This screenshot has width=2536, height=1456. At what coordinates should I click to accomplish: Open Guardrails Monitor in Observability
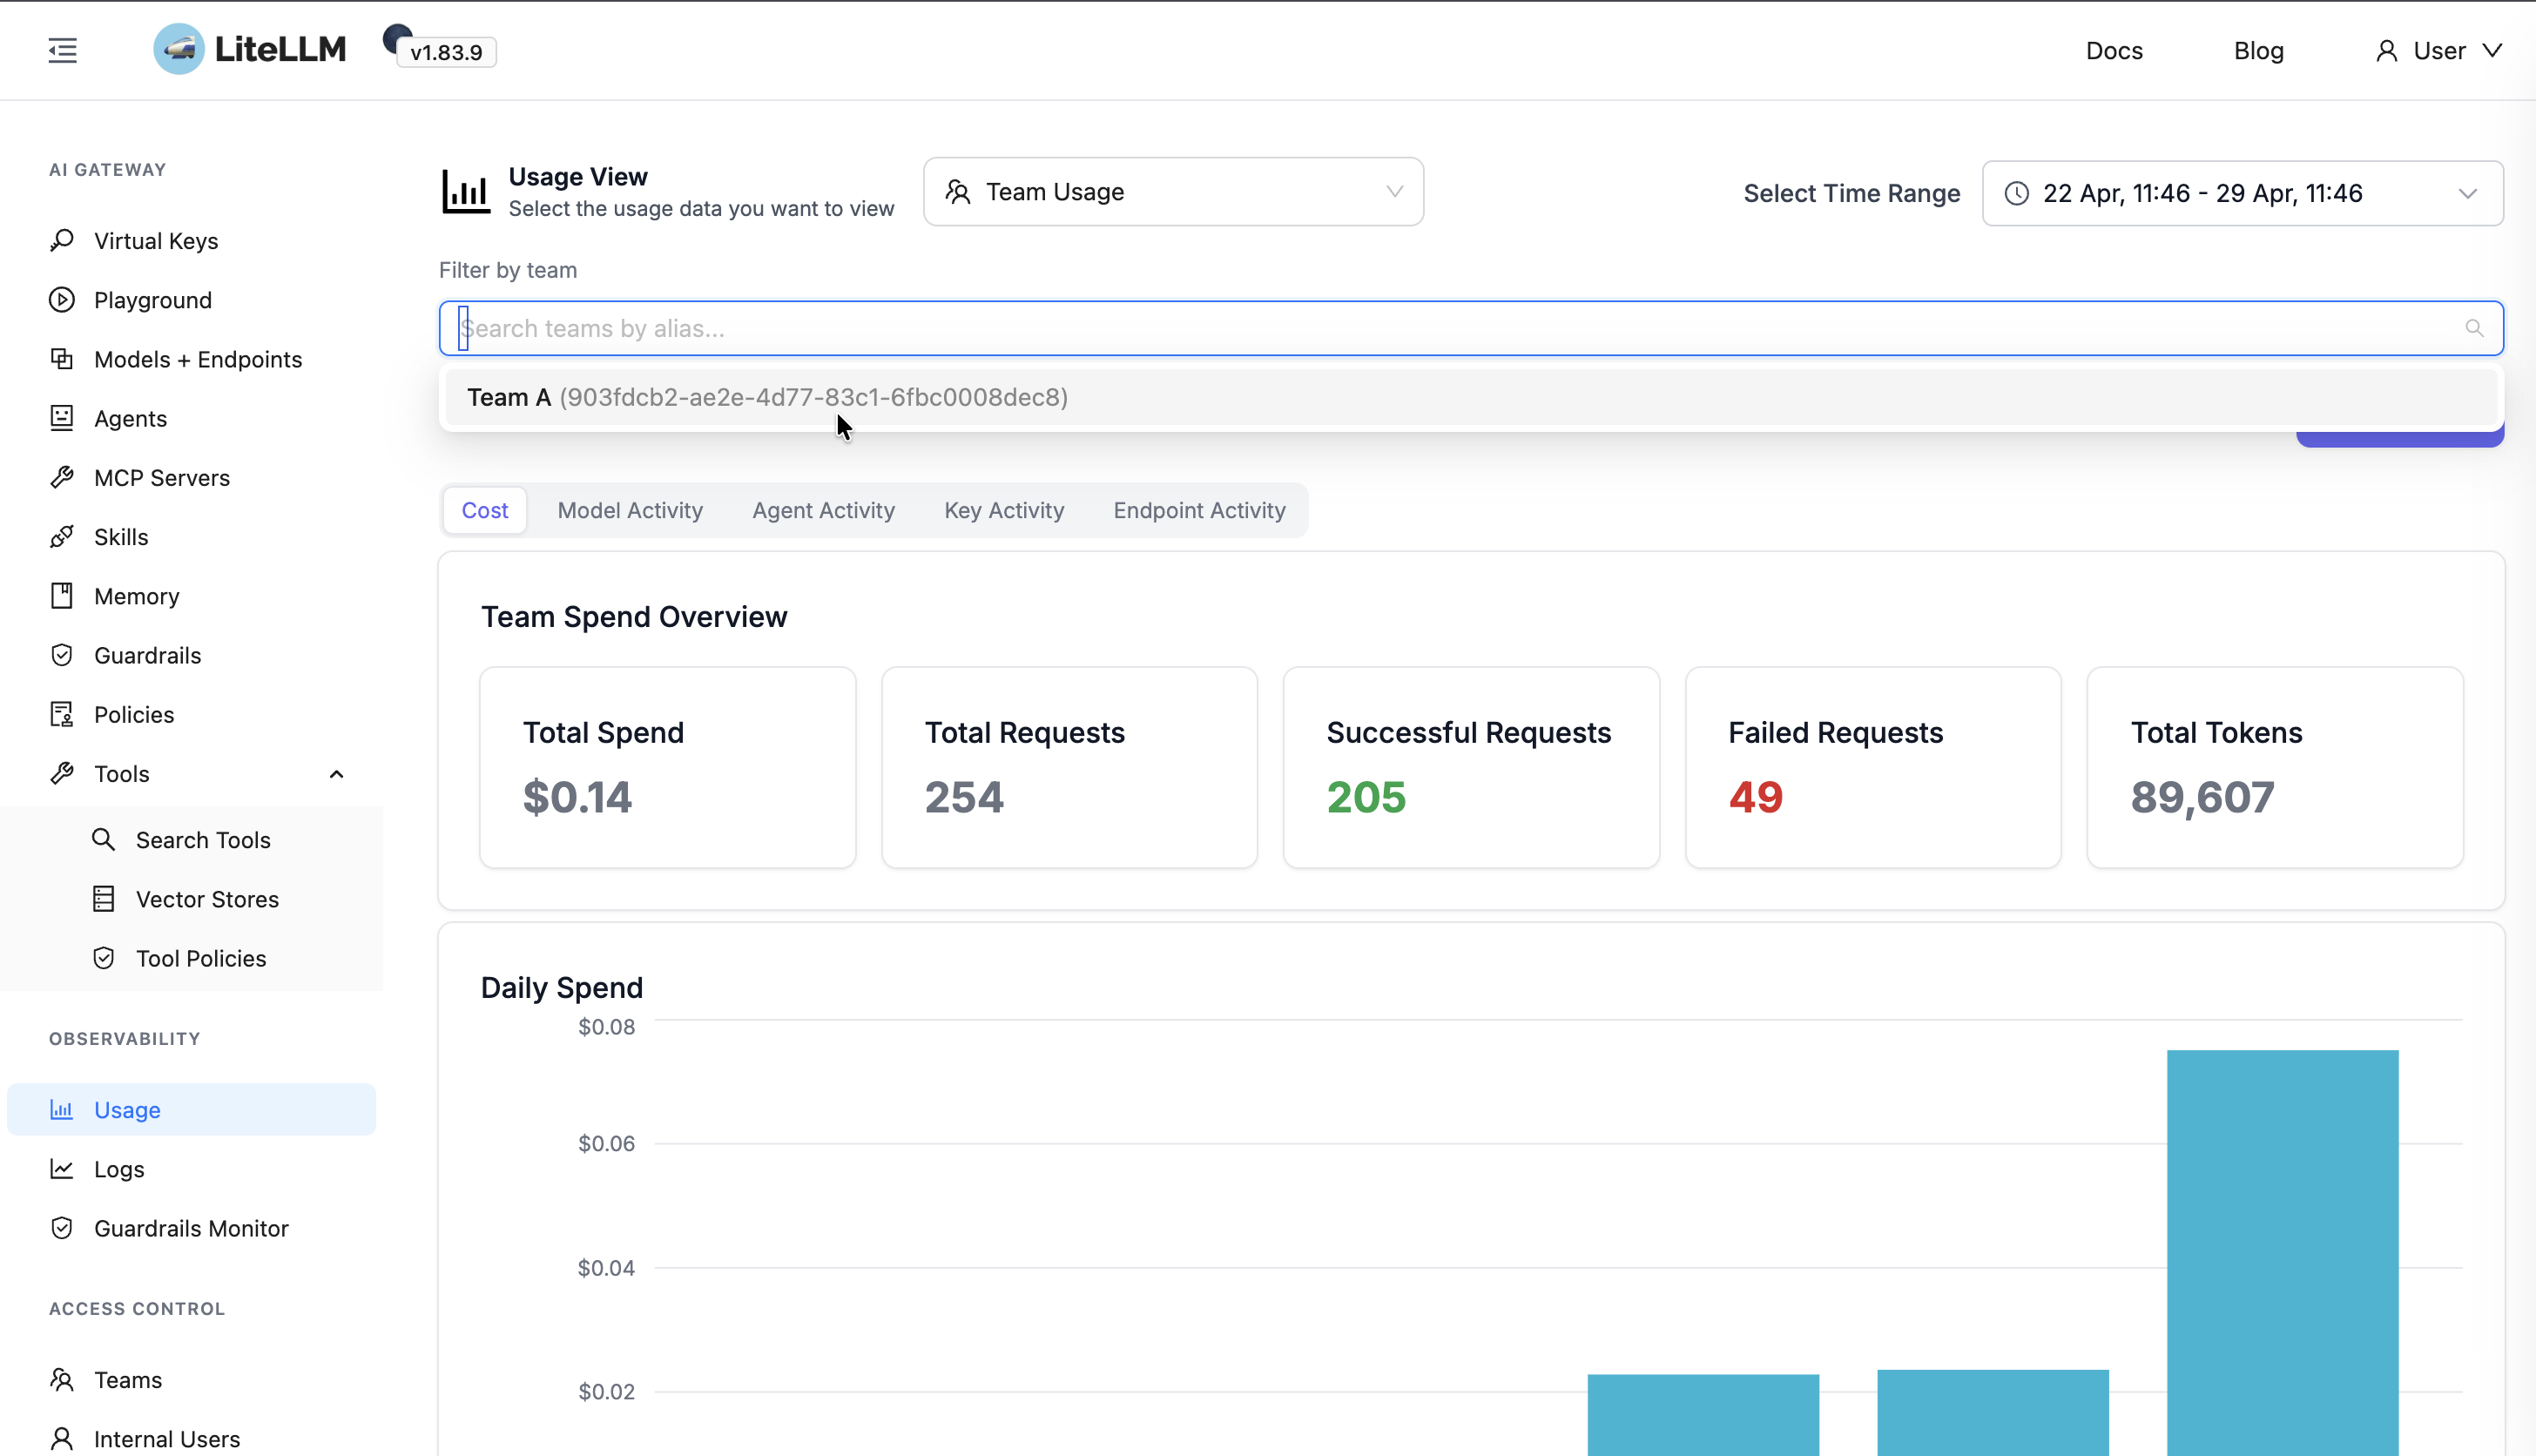click(x=190, y=1228)
